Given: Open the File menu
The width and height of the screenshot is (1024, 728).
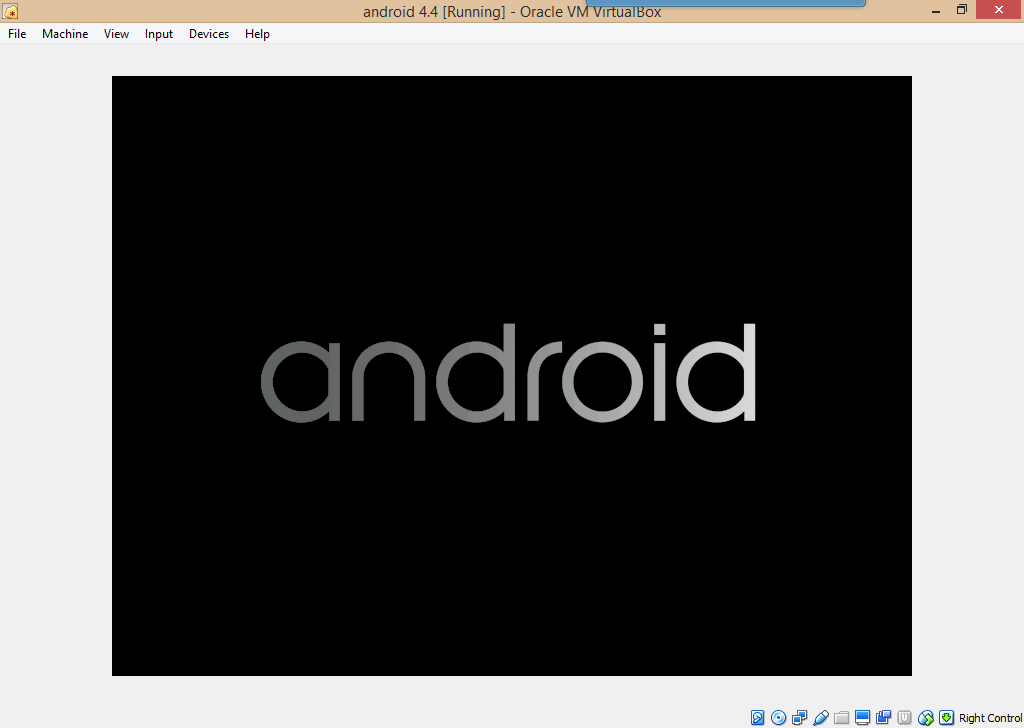Looking at the screenshot, I should pos(17,34).
